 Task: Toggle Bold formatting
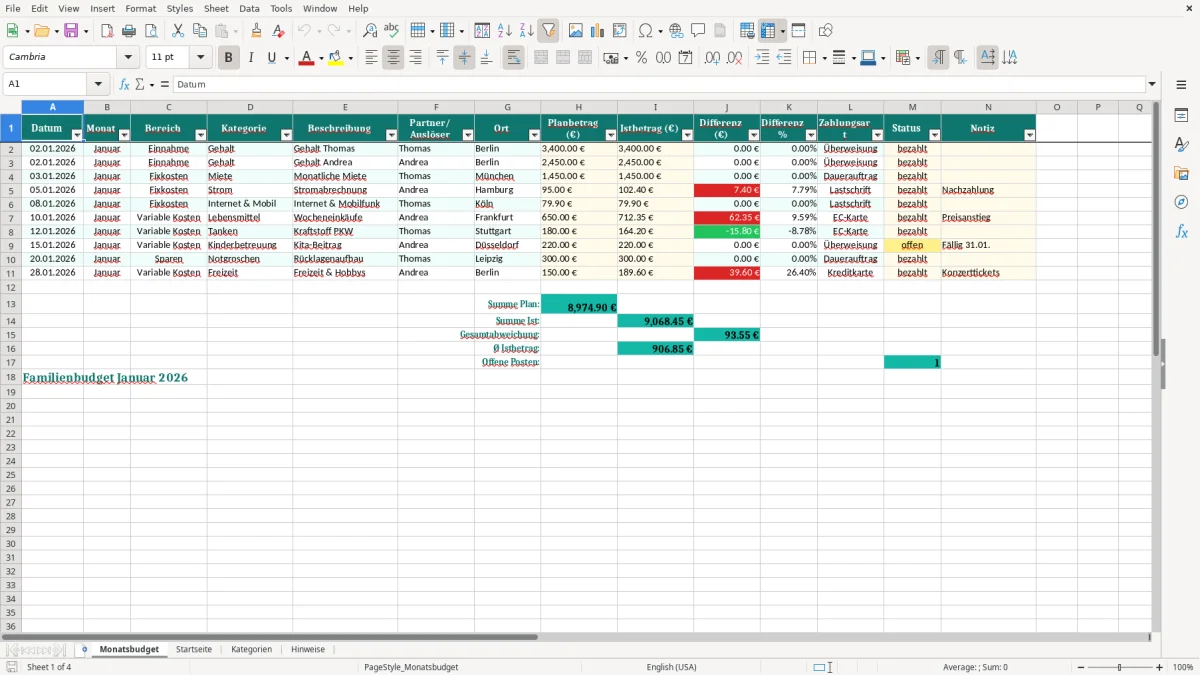click(228, 58)
